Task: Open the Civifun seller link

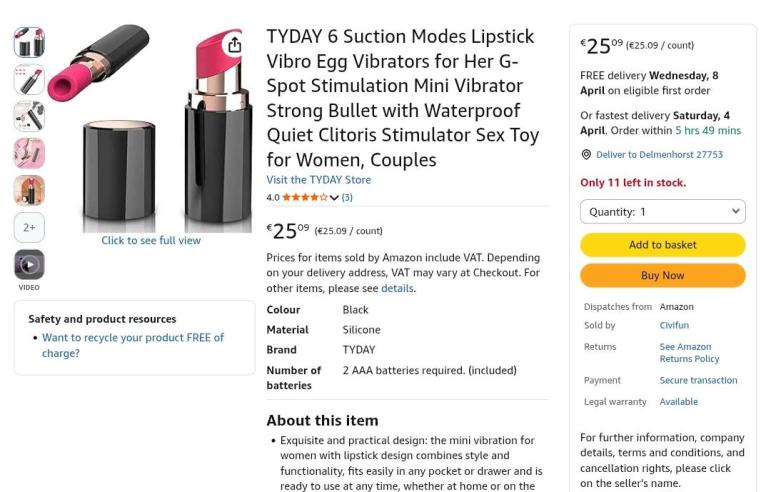Action: 674,325
